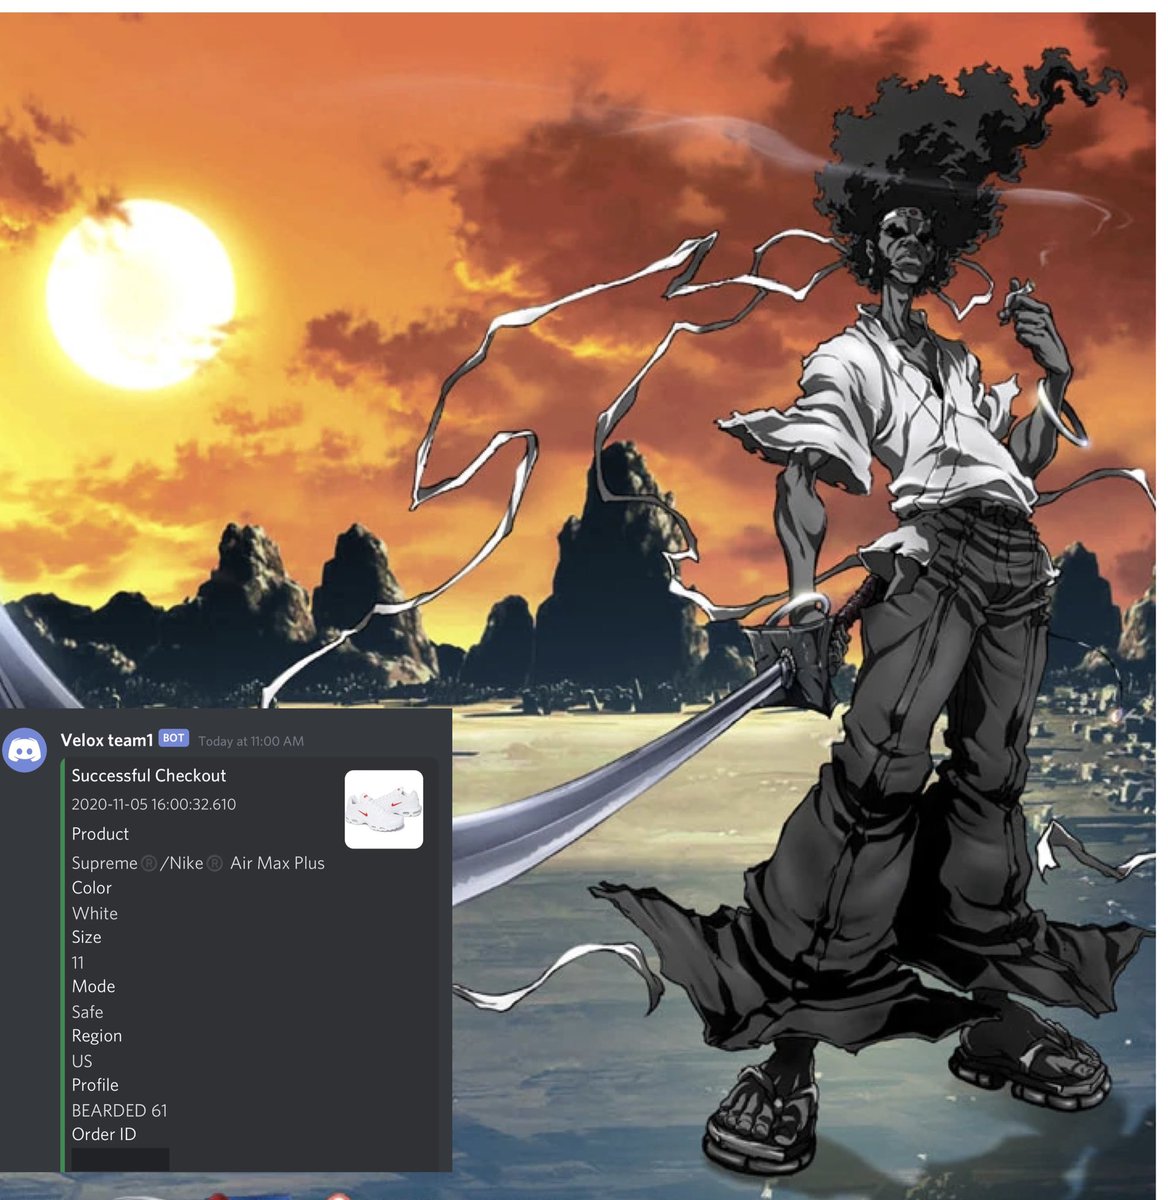Click the 'Color' field label
The height and width of the screenshot is (1200, 1168).
pos(92,888)
